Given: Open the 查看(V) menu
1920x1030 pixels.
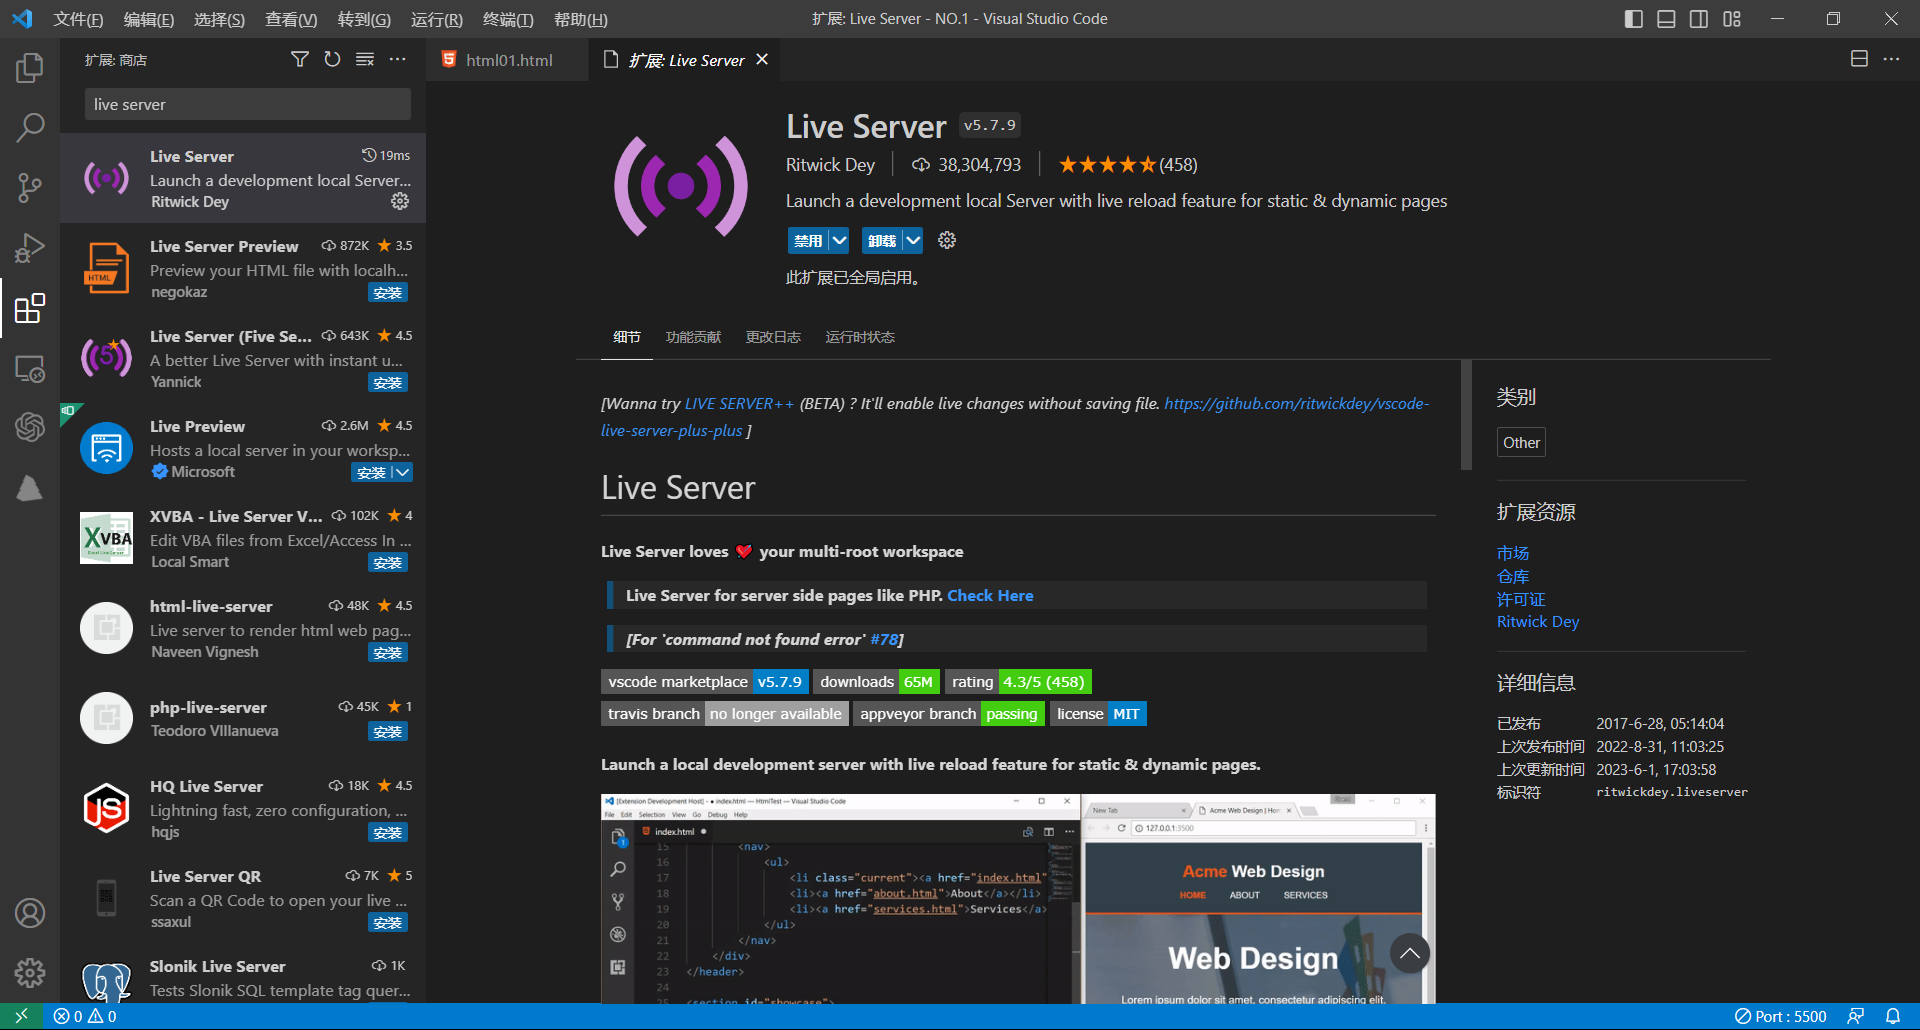Looking at the screenshot, I should (x=291, y=19).
